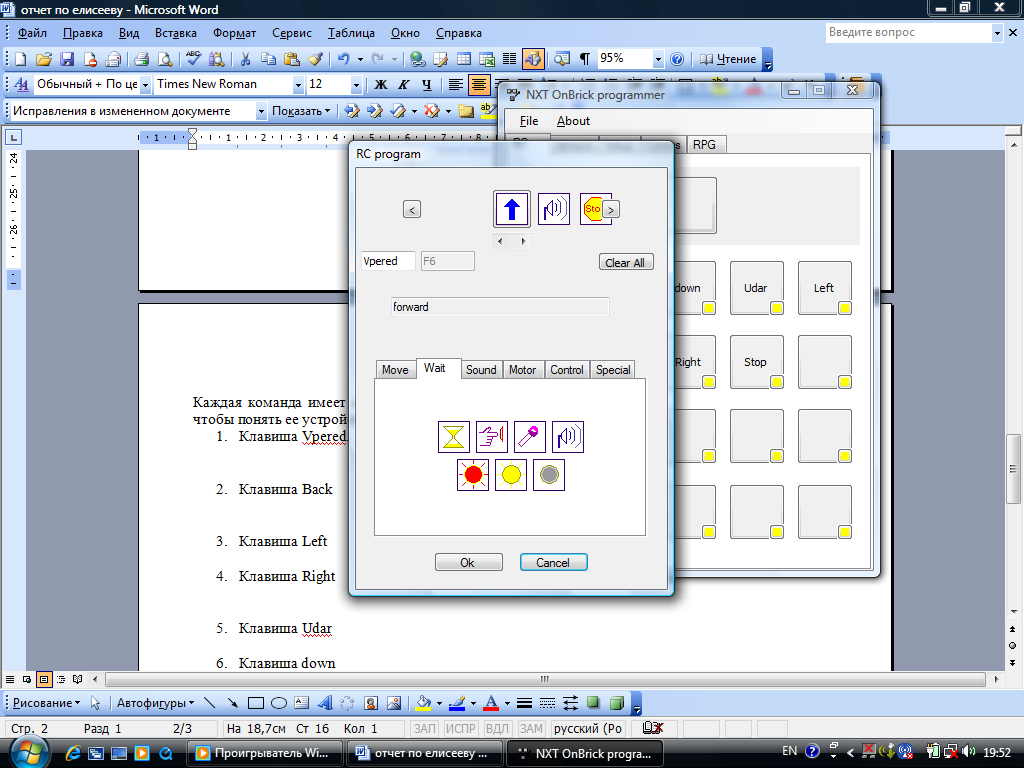Image resolution: width=1024 pixels, height=768 pixels.
Task: Click Cancel in RC program dialog
Action: pos(554,562)
